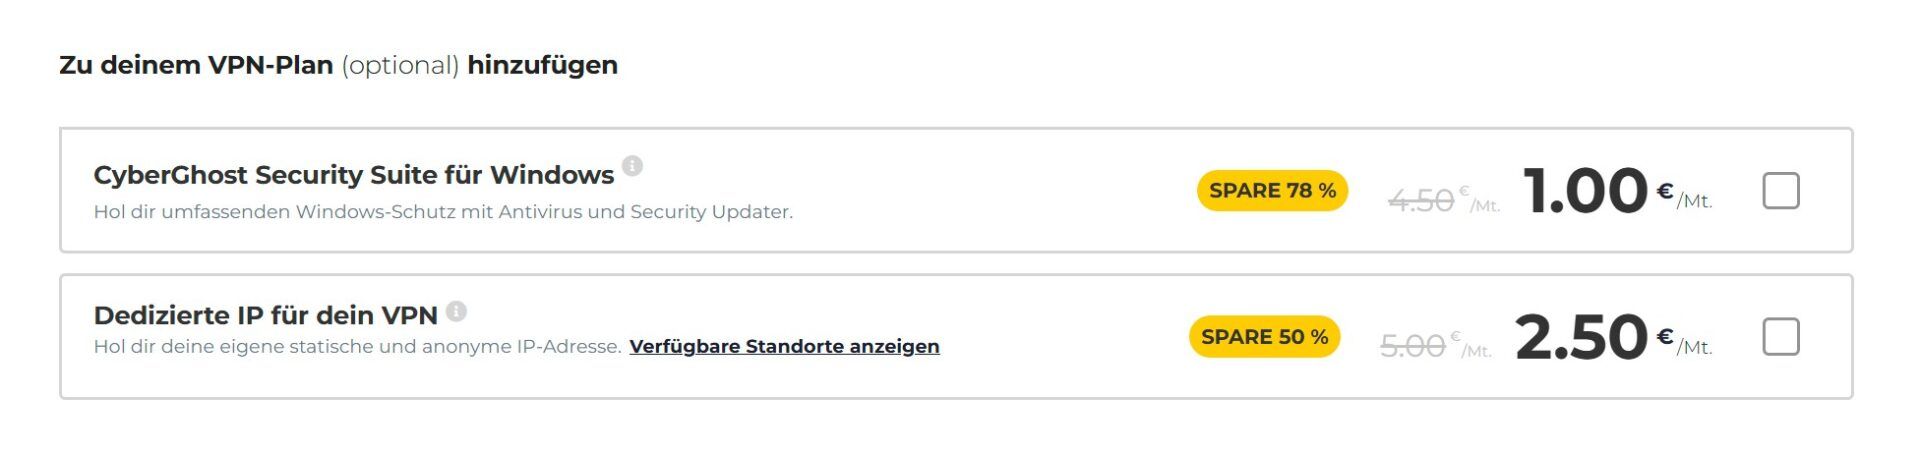Viewport: 1920px width, 454px height.
Task: Open the info icon beside CyberGhost Security Suite
Action: click(632, 166)
